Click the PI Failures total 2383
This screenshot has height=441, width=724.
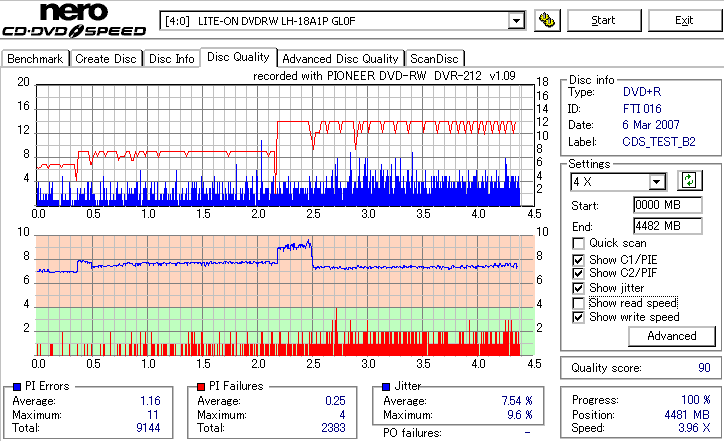[333, 428]
